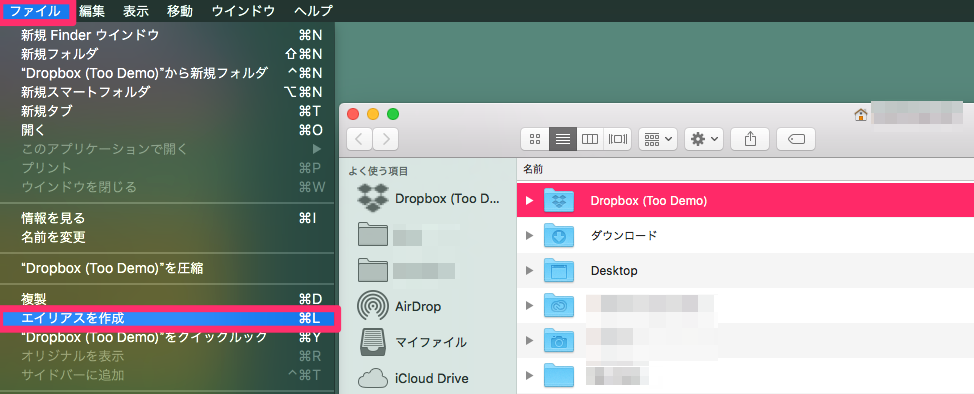Choose 新規フォルダ menu item
The image size is (974, 394).
[168, 54]
